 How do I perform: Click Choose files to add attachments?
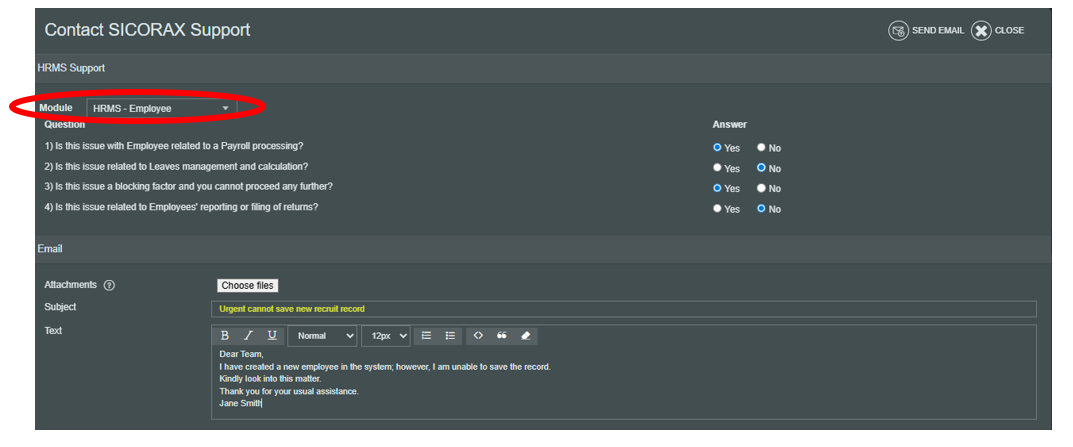[x=247, y=286]
